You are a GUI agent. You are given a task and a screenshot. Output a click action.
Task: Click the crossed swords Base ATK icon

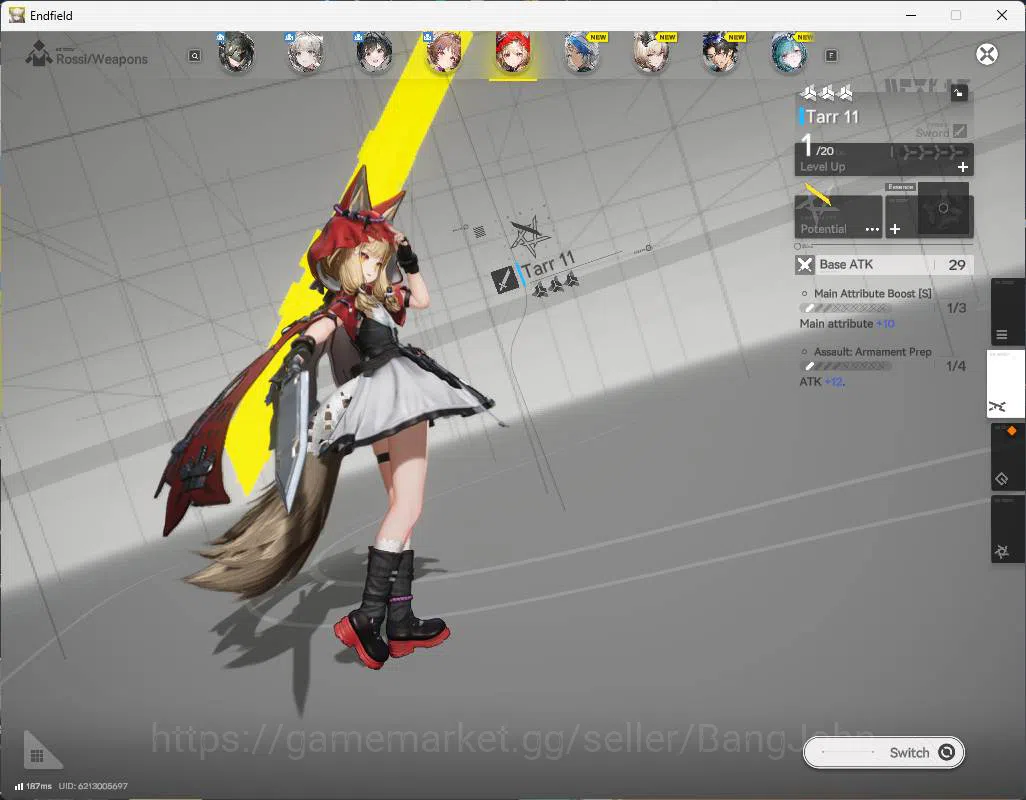pos(805,265)
